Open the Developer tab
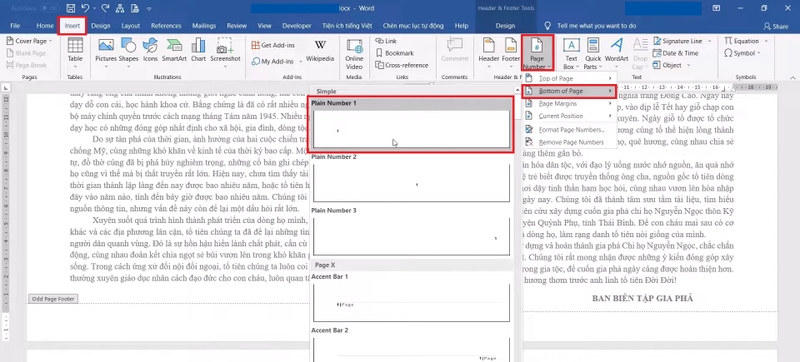Screen dimensions: 800x362 click(x=297, y=26)
